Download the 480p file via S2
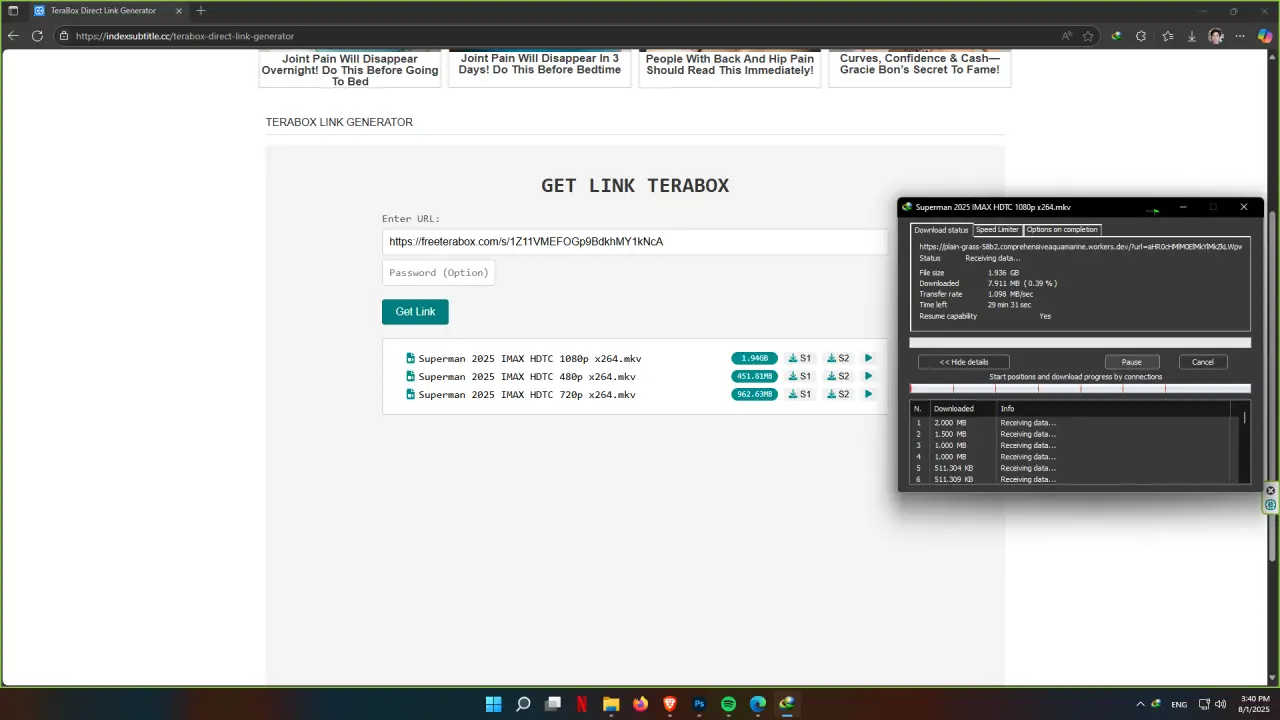Image resolution: width=1280 pixels, height=720 pixels. (838, 376)
